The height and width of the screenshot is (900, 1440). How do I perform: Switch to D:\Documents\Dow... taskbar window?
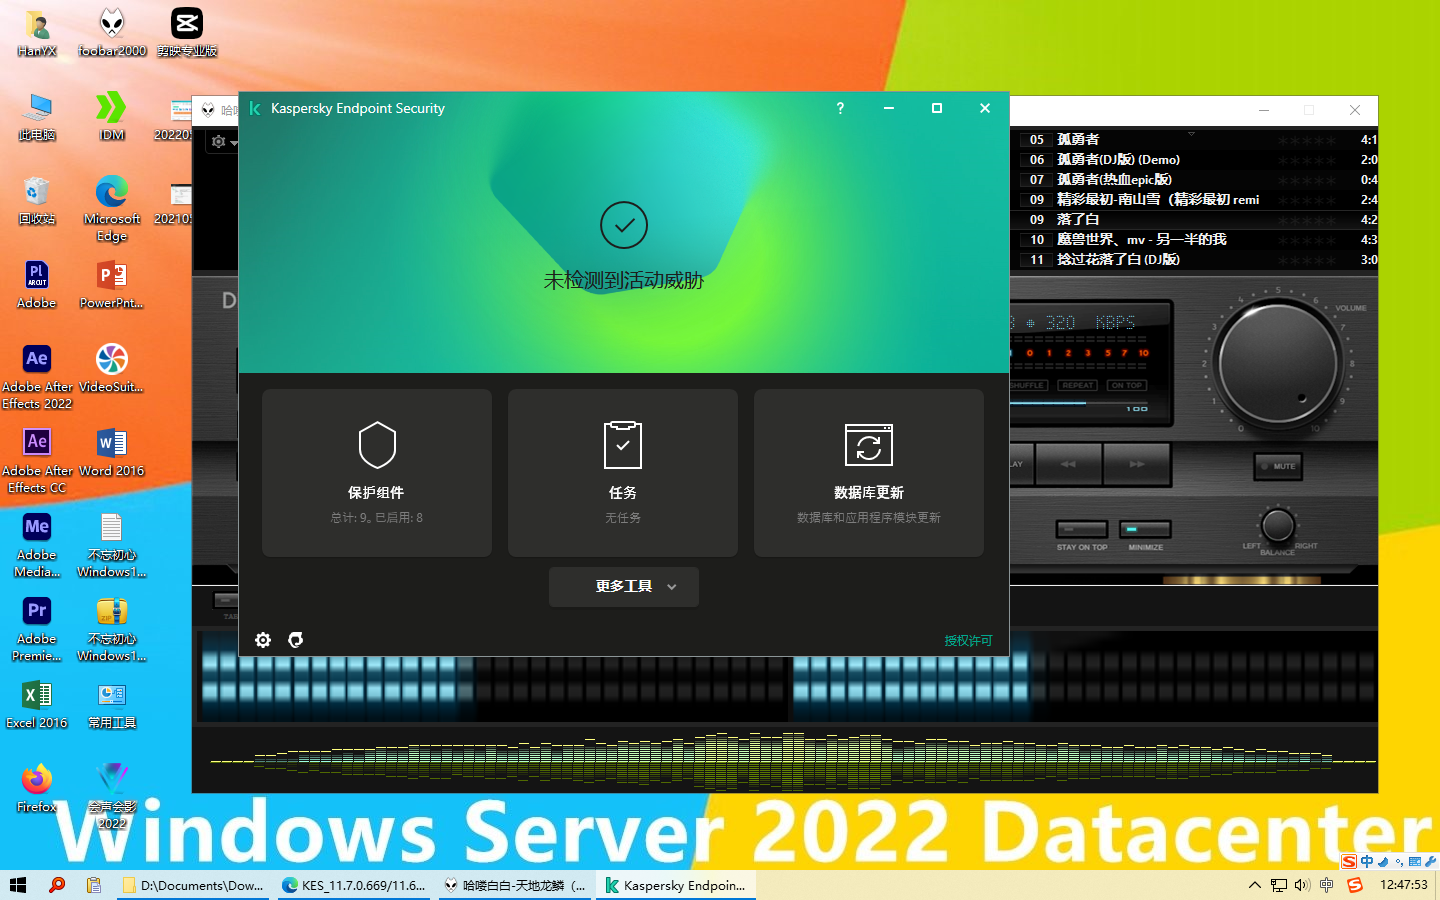[x=194, y=885]
